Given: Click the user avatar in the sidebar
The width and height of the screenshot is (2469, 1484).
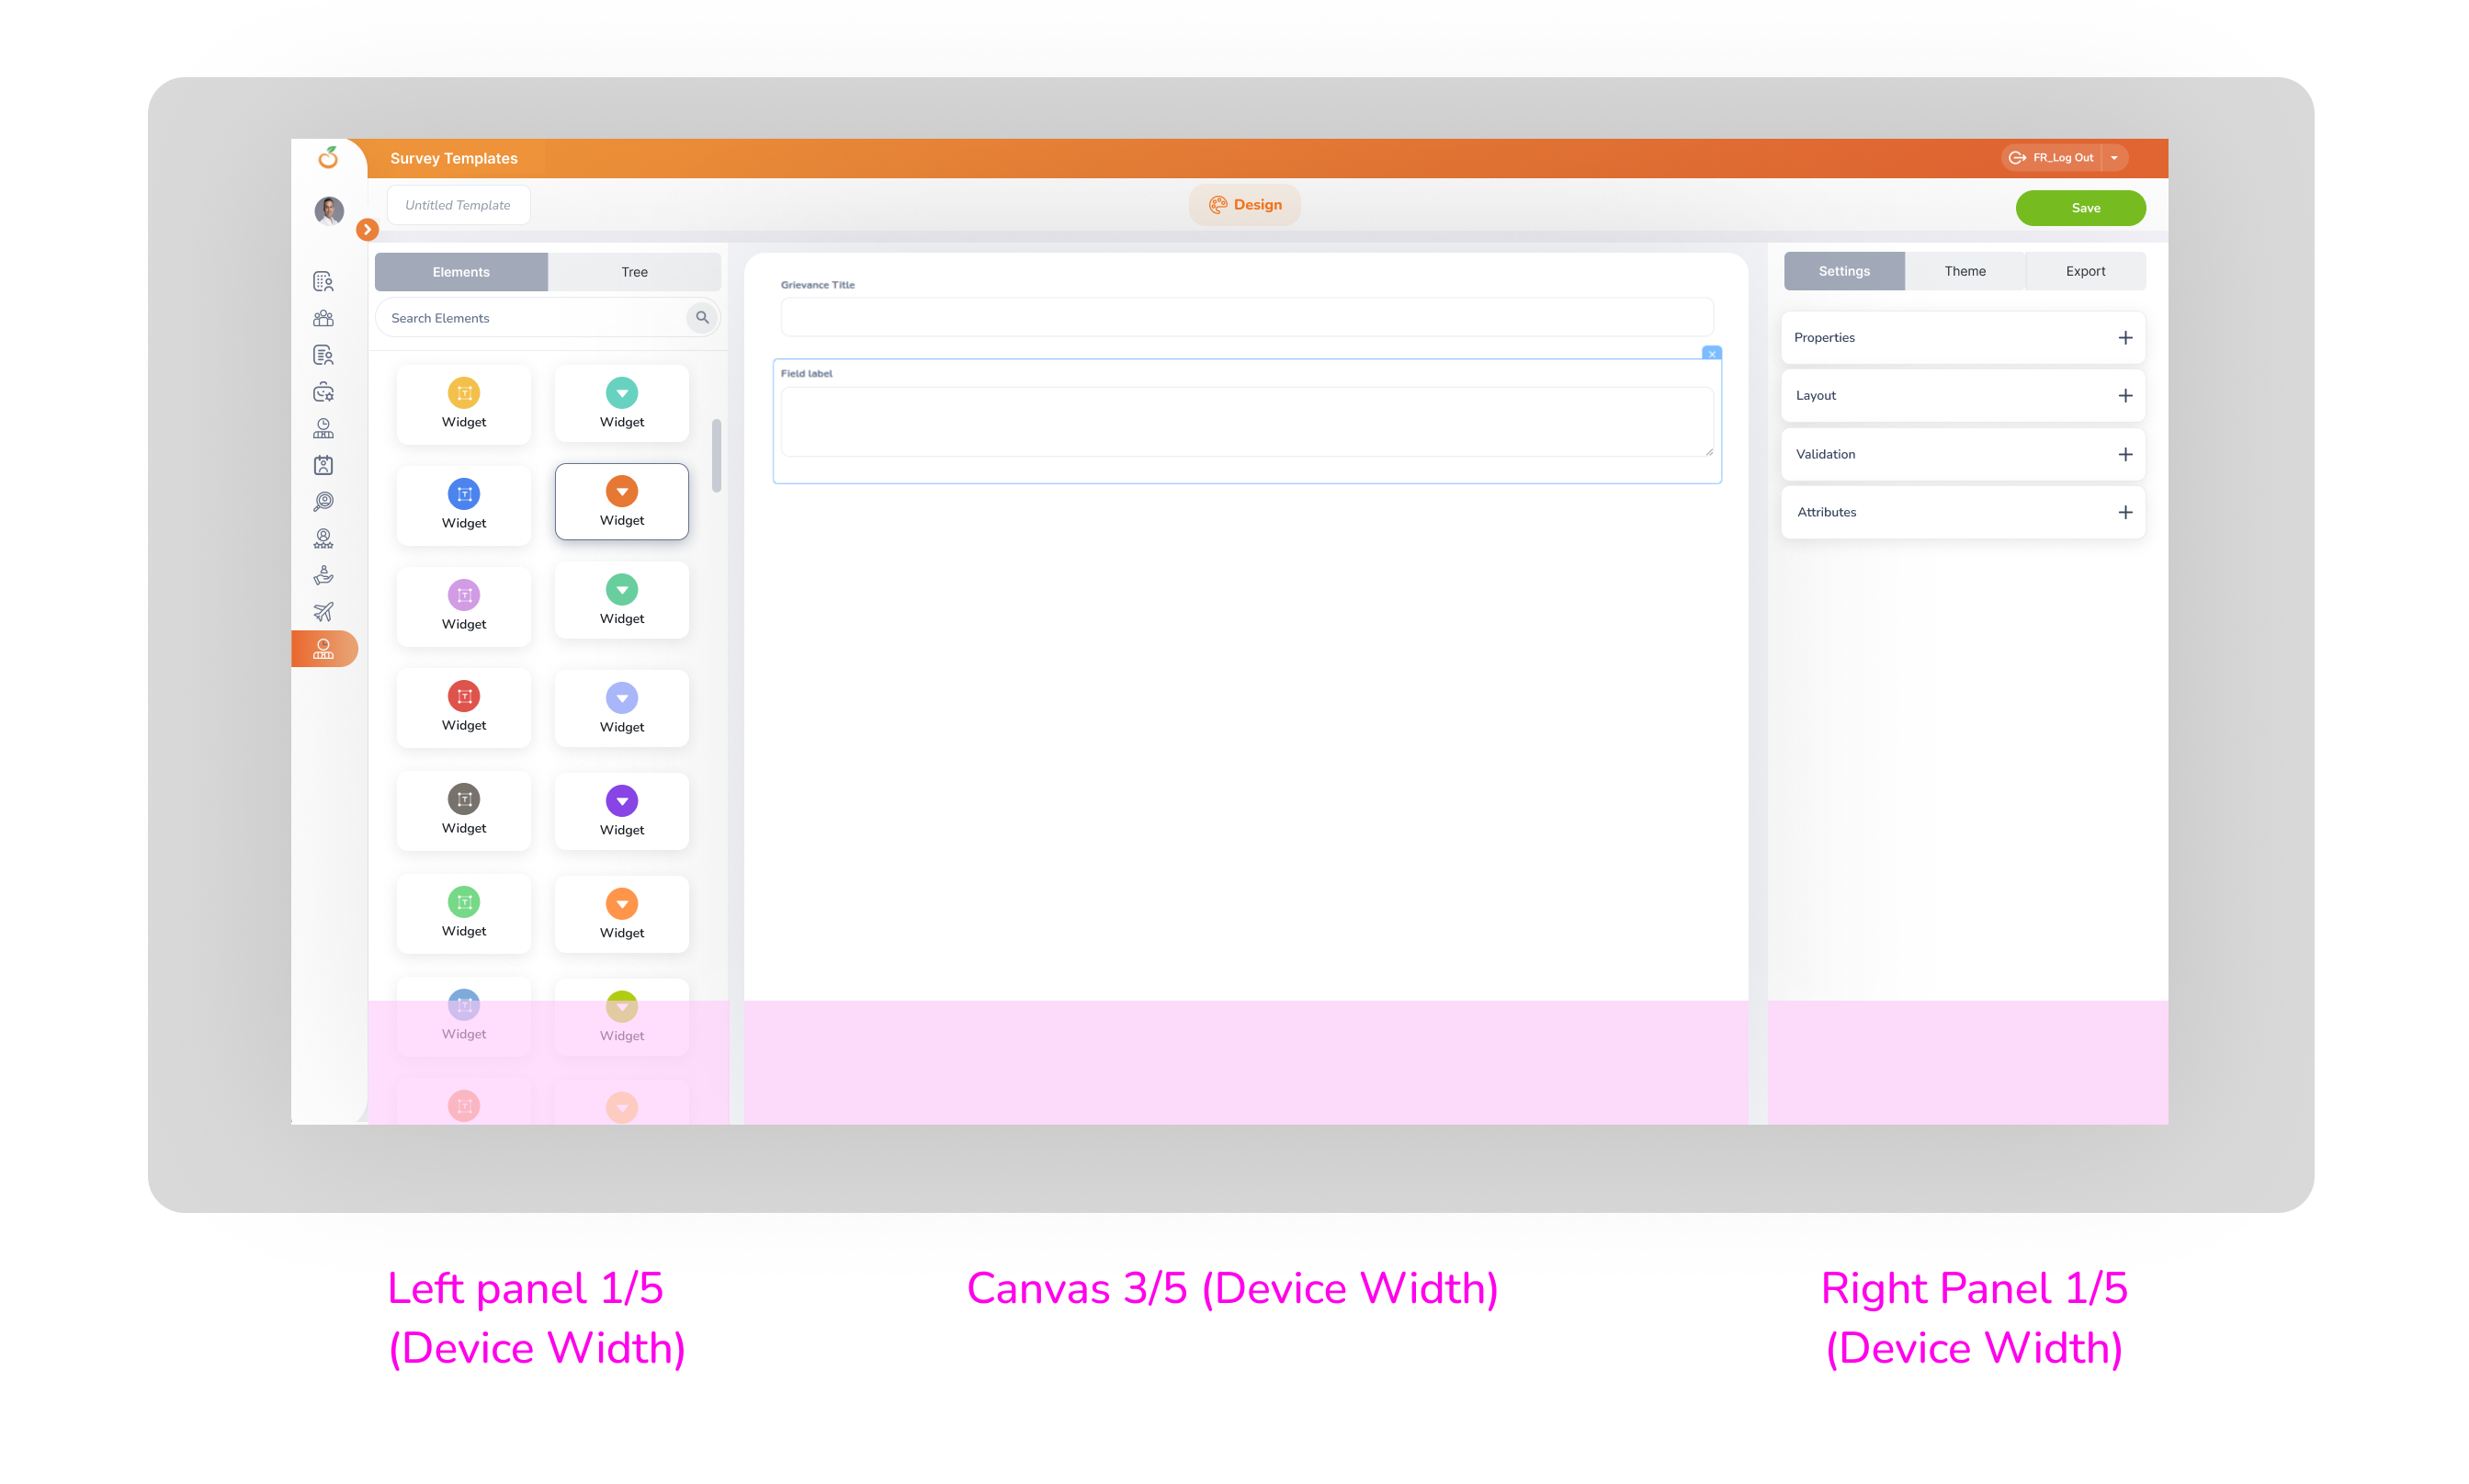Looking at the screenshot, I should [329, 210].
